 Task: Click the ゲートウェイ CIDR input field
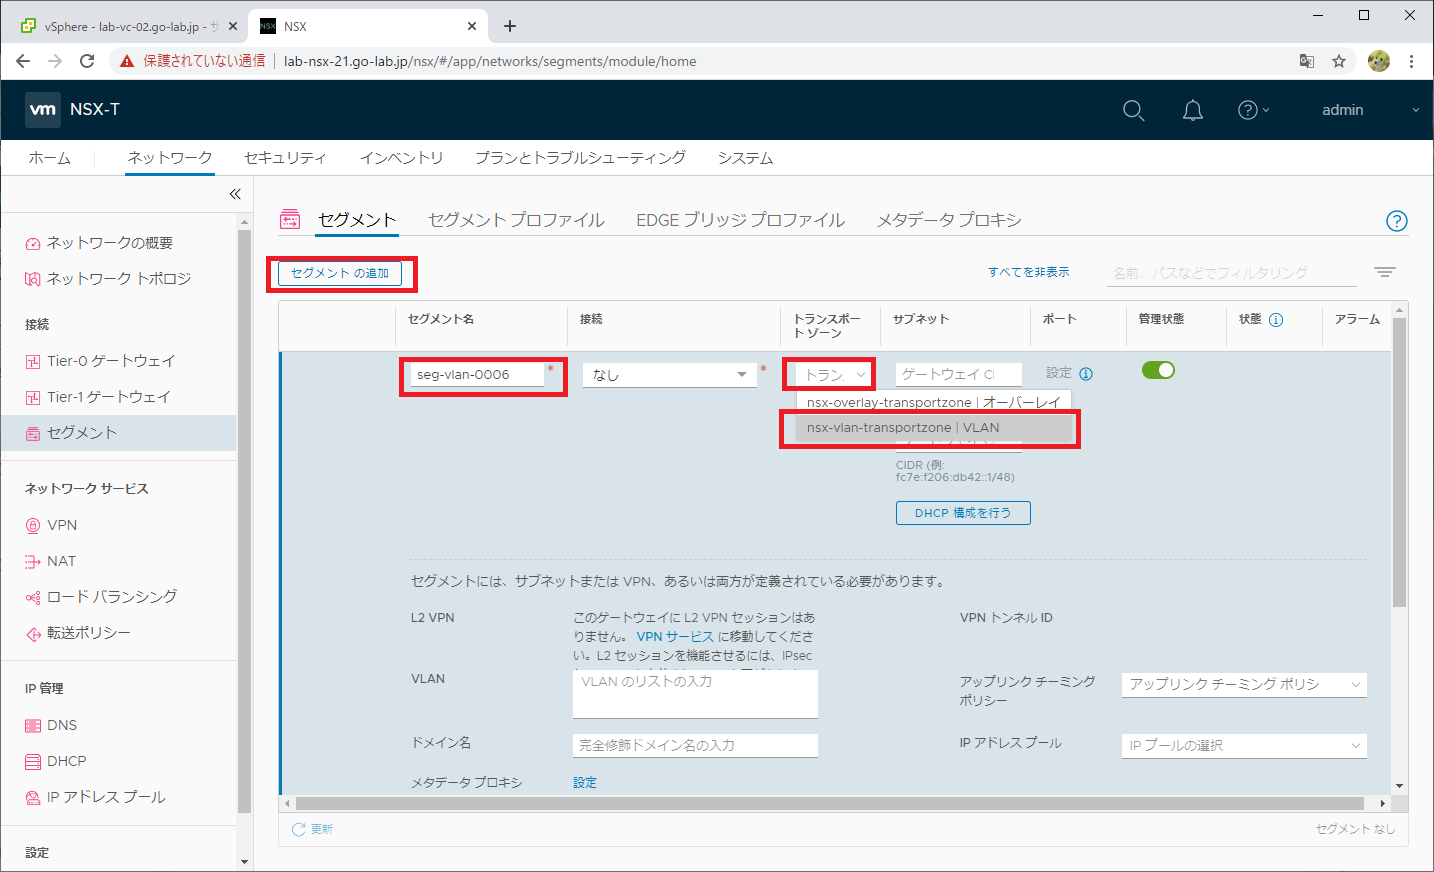[x=959, y=374]
